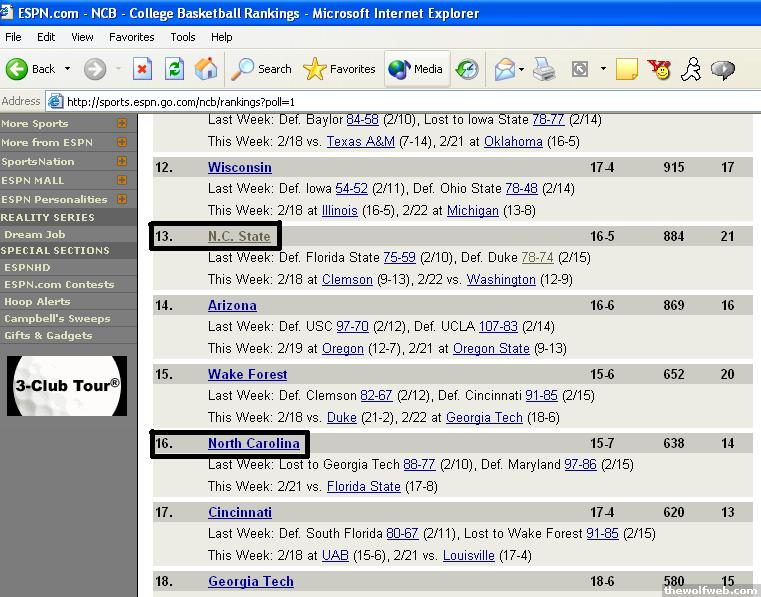Go to the Home page icon
This screenshot has width=761, height=597.
pos(206,69)
